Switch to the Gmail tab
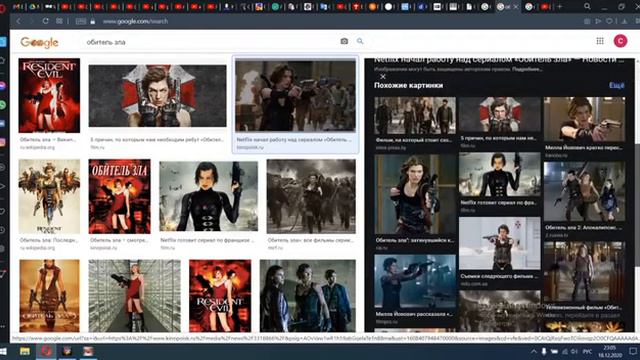 tap(18, 7)
